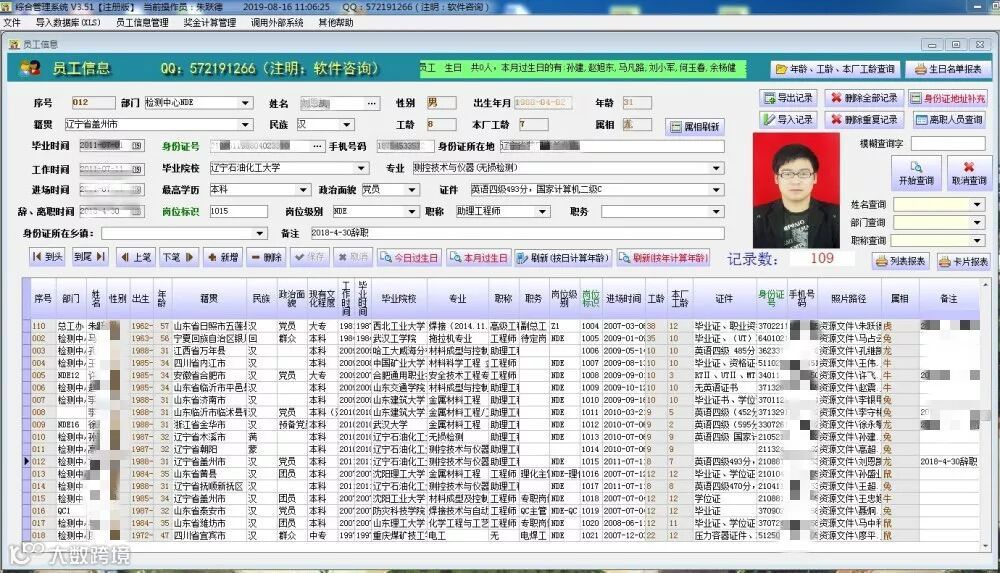Cancel search with 取消查询
The height and width of the screenshot is (573, 1000).
(969, 173)
